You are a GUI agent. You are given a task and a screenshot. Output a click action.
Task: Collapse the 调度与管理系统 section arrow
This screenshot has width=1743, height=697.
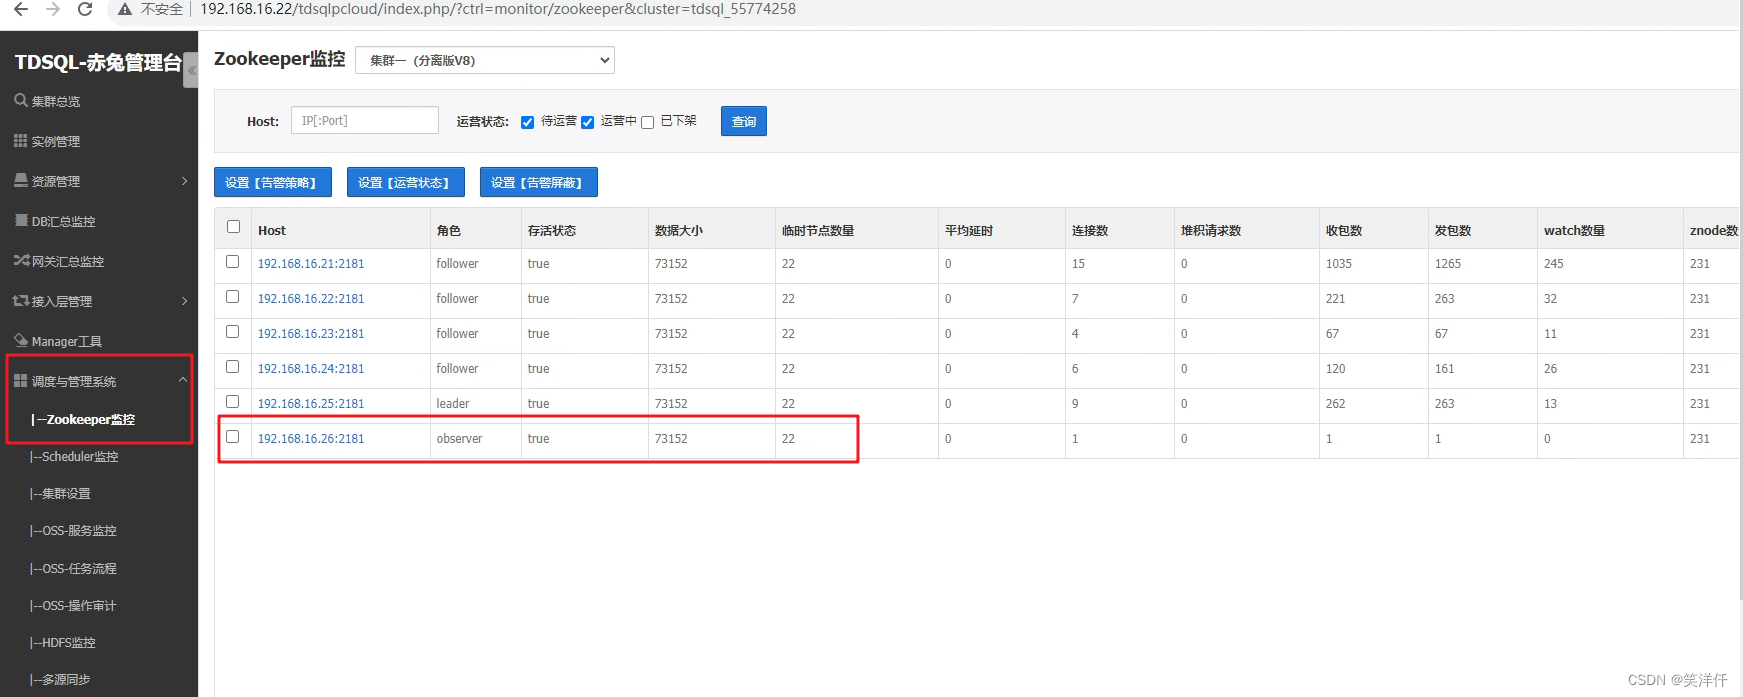click(x=183, y=380)
